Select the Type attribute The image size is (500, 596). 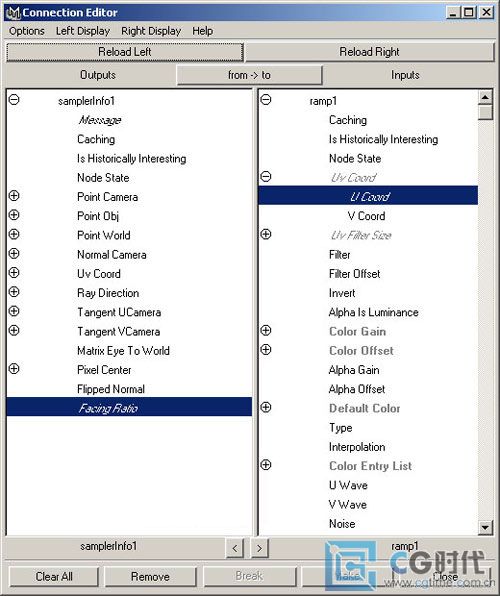(x=341, y=428)
